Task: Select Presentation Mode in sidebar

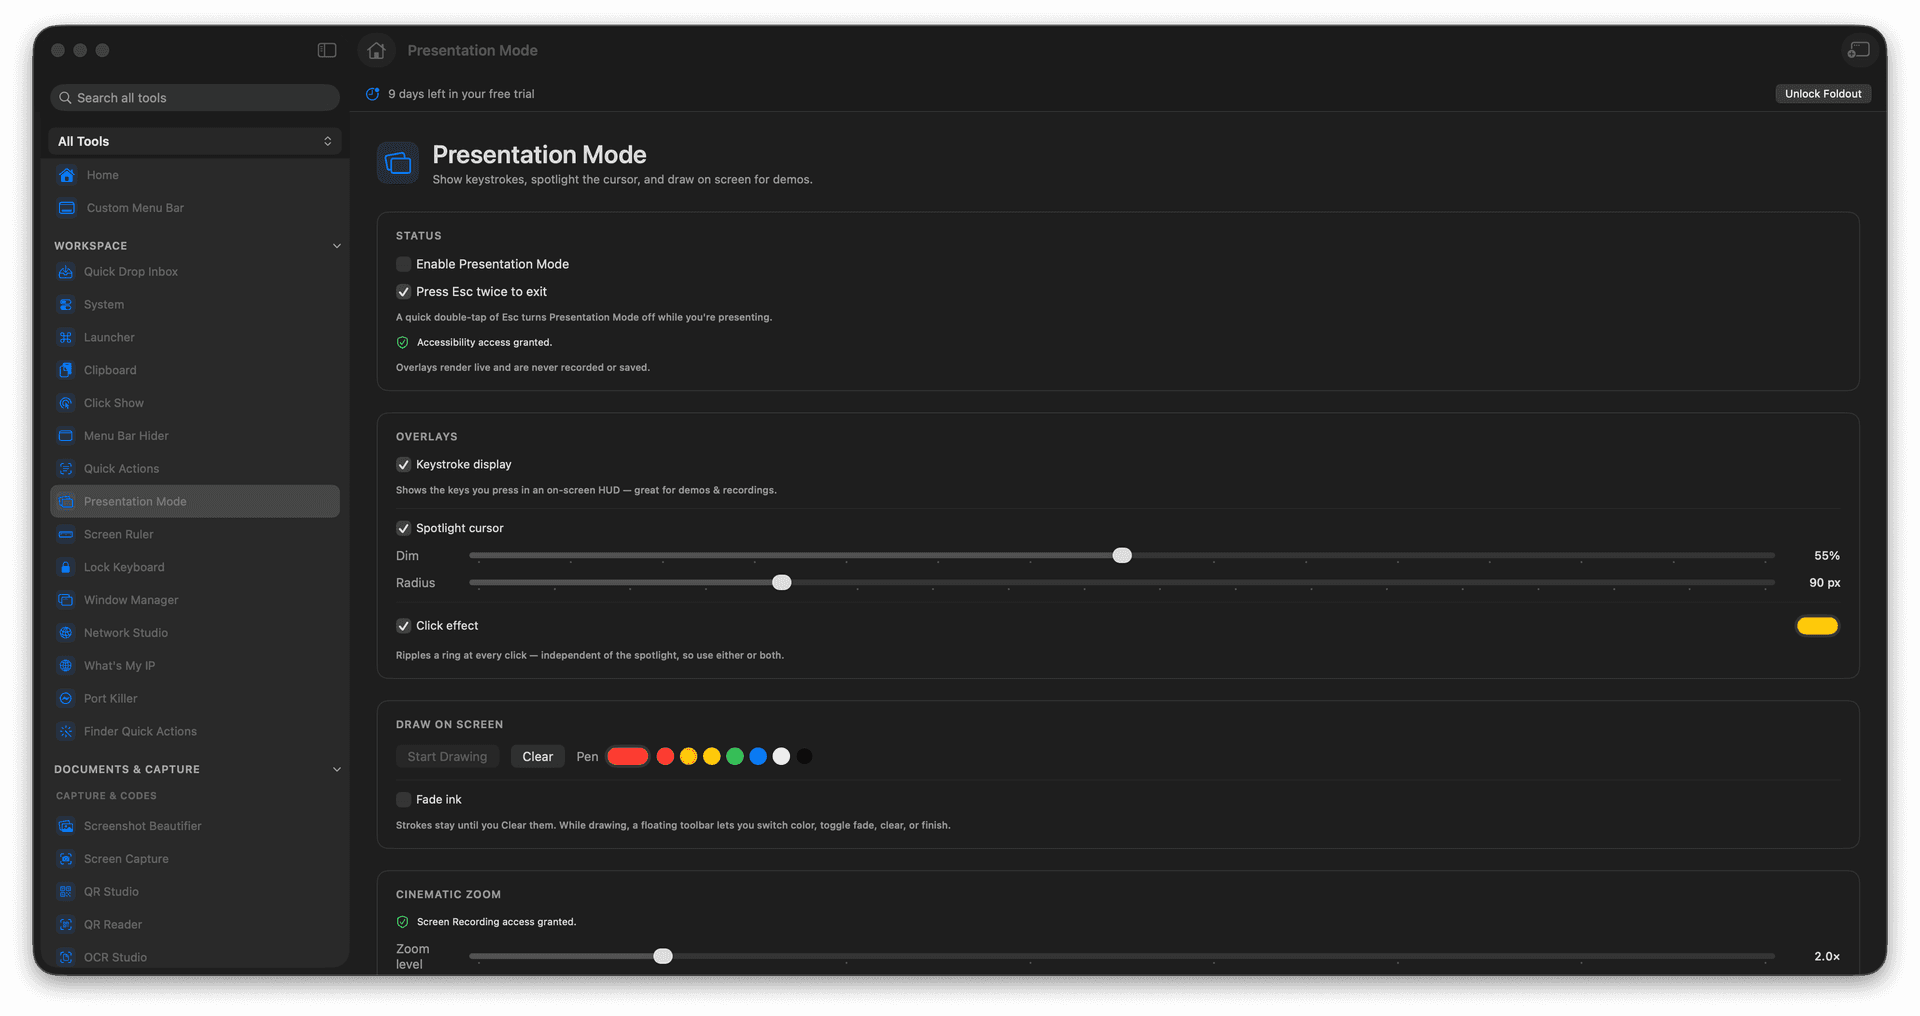Action: coord(195,502)
